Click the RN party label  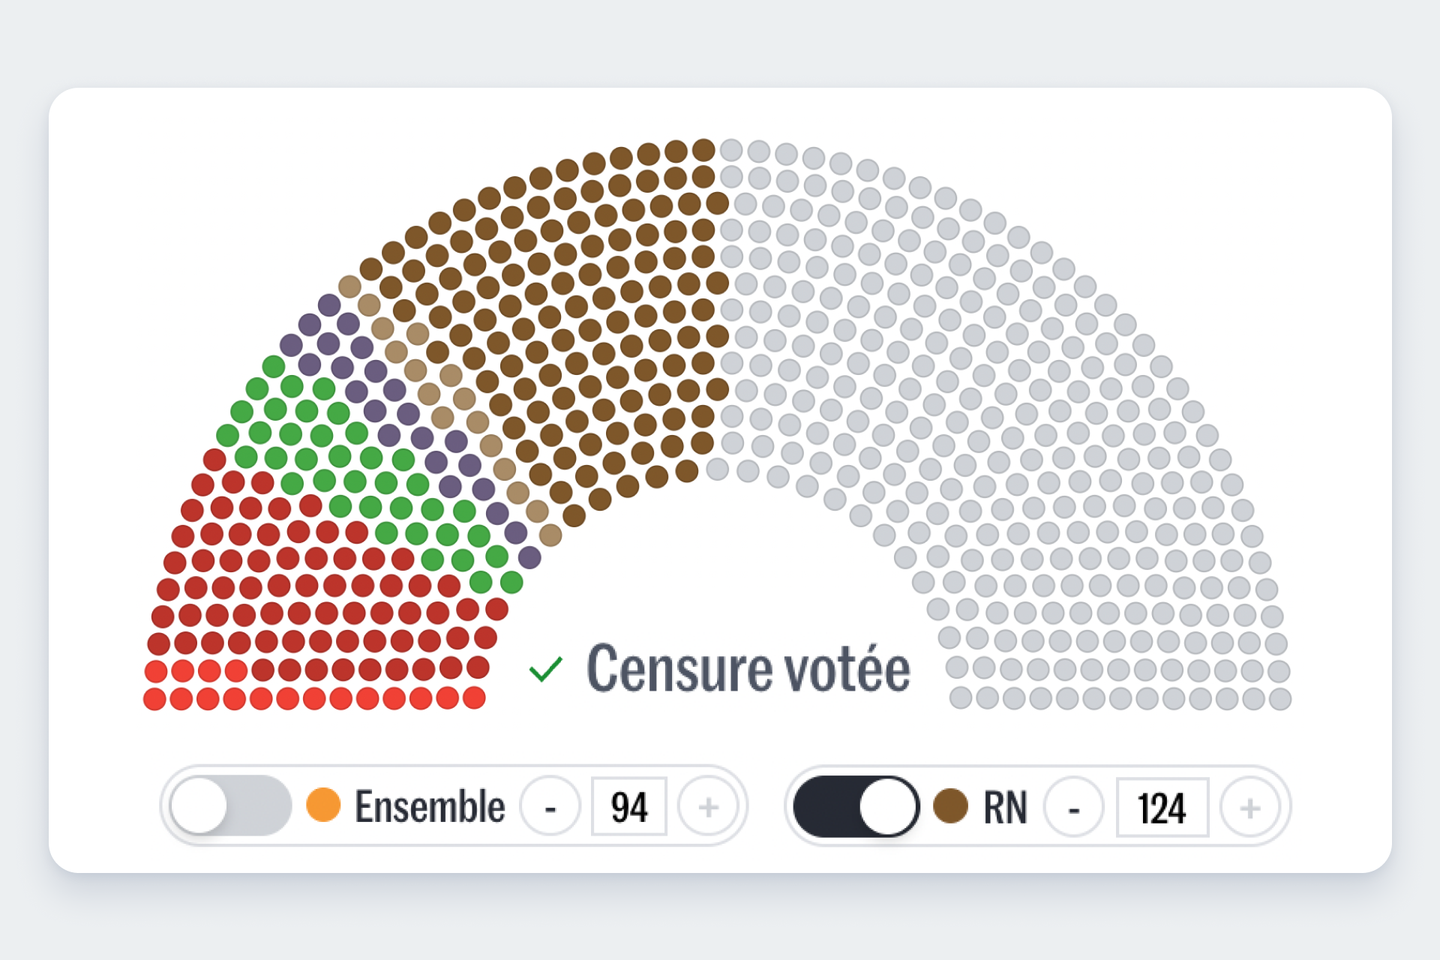1005,807
